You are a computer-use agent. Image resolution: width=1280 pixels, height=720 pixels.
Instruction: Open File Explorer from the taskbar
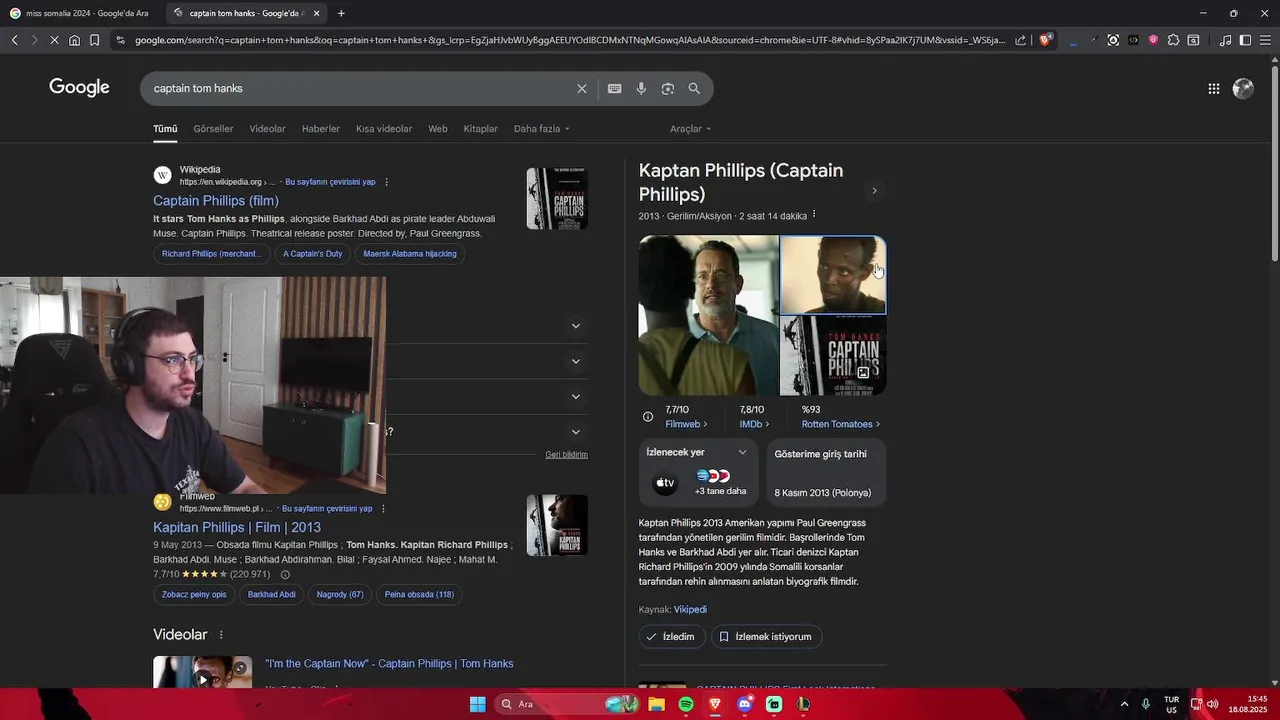click(x=657, y=704)
